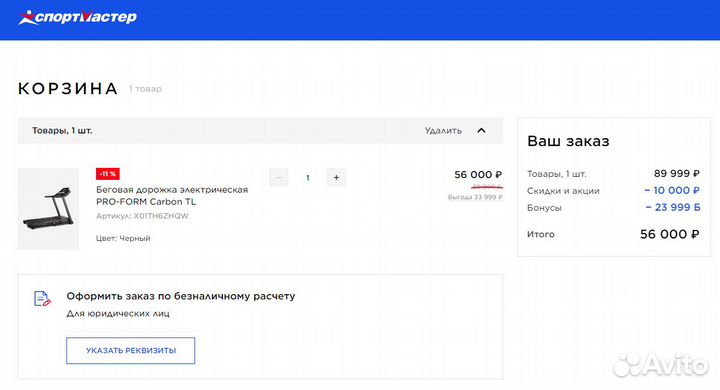The height and width of the screenshot is (390, 720).
Task: Click the -11 % discount badge
Action: [x=107, y=174]
